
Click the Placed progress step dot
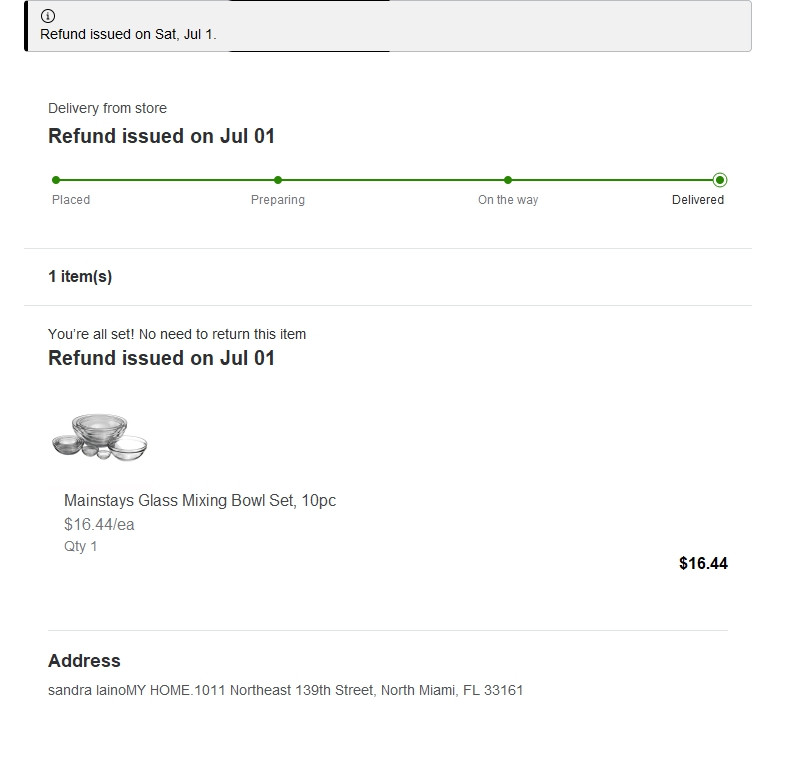click(x=56, y=180)
